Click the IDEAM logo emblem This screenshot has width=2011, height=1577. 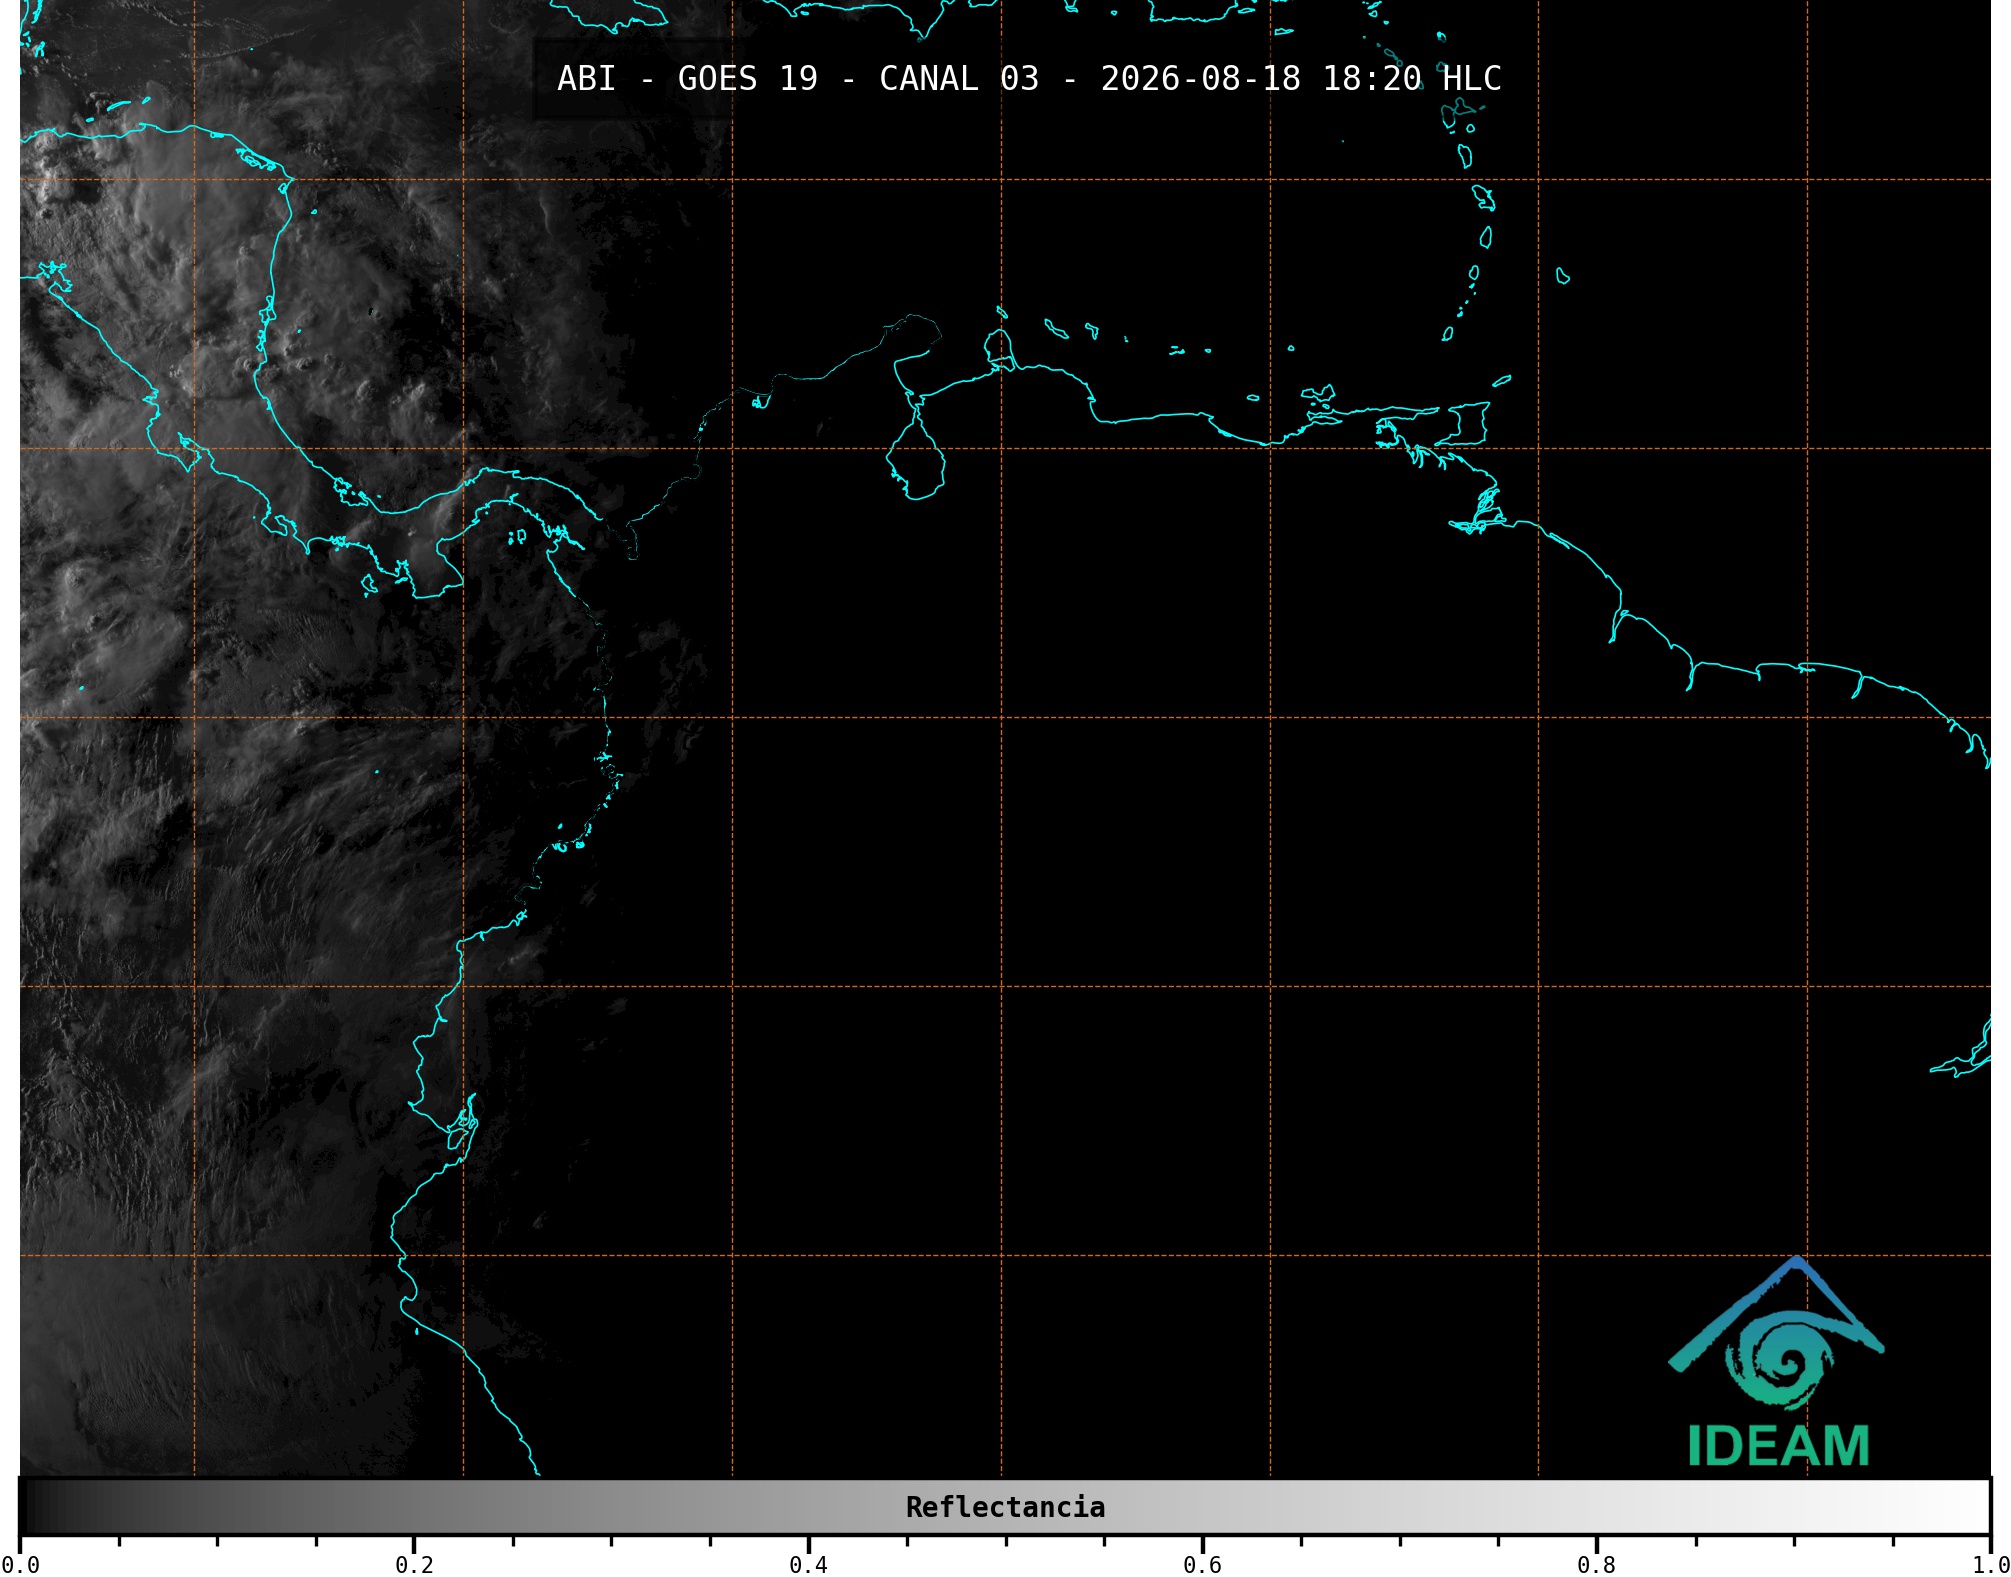click(x=1776, y=1334)
